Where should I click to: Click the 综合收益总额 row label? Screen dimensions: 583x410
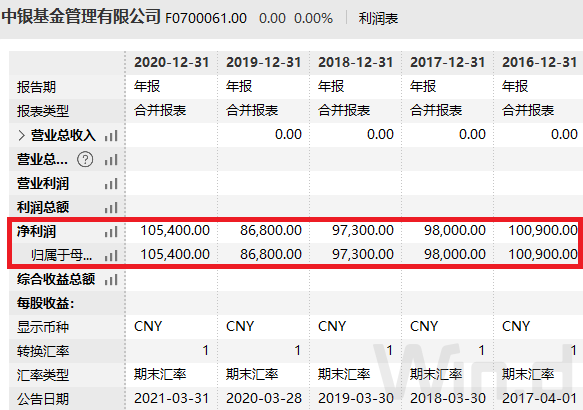tap(56, 279)
